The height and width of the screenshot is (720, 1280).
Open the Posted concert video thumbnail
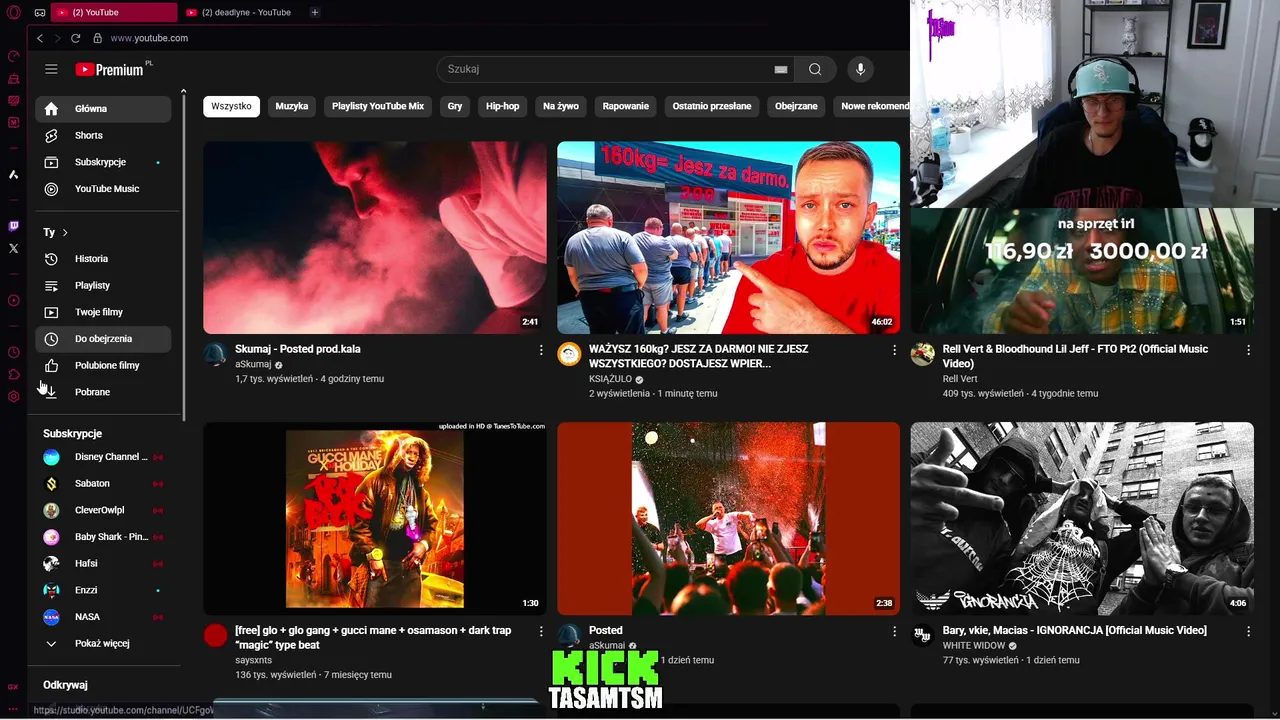[728, 518]
